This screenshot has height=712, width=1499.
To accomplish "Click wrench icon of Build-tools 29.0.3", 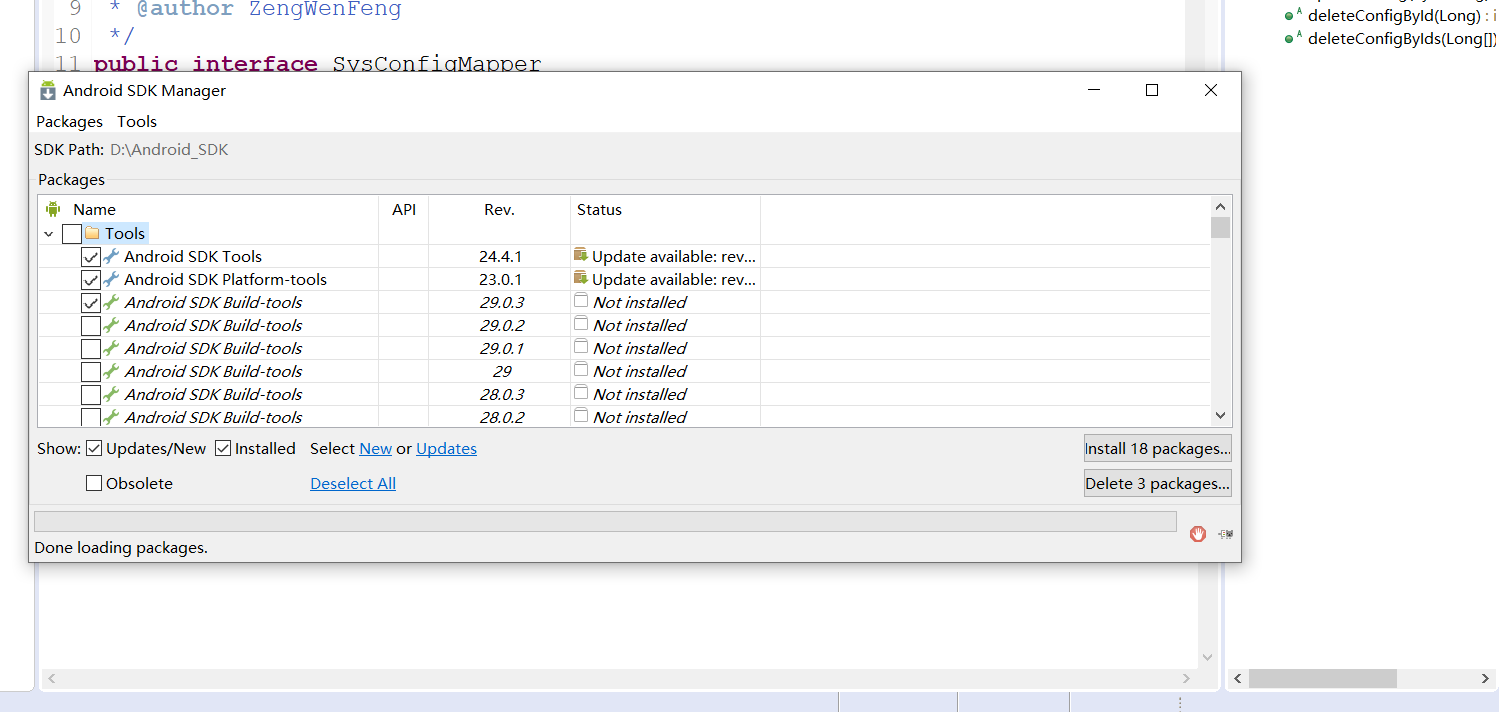I will [x=111, y=302].
